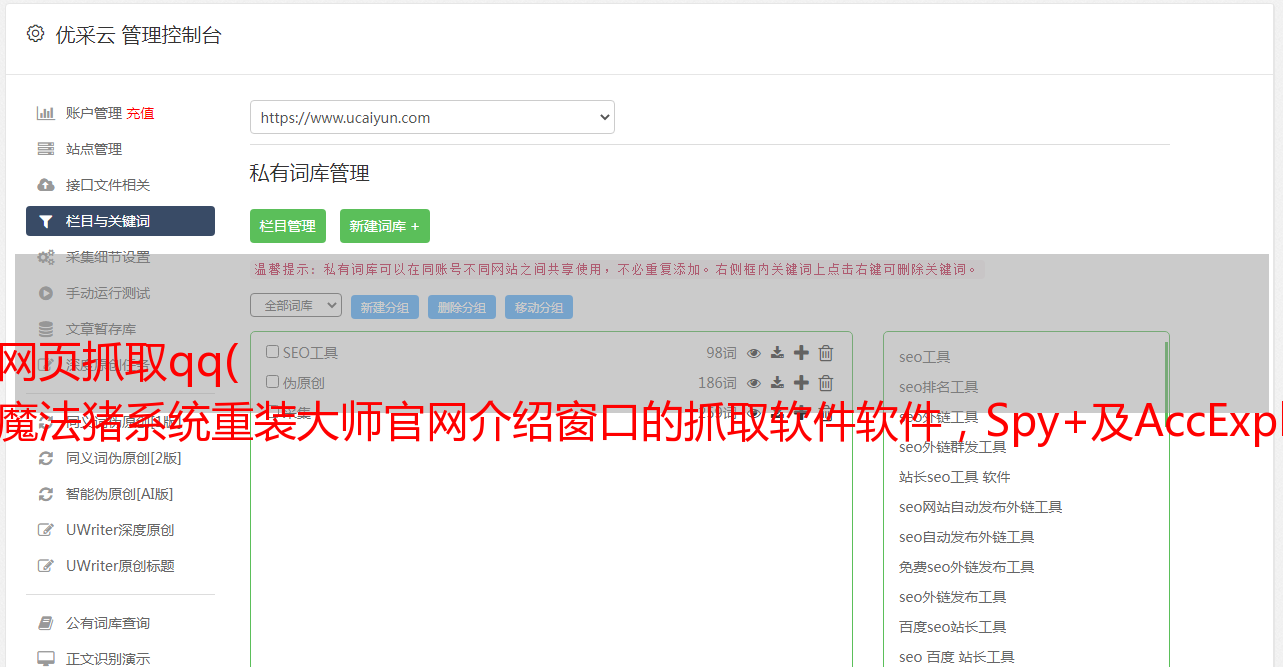Click the 新建分组 button
This screenshot has width=1283, height=667.
coord(385,307)
